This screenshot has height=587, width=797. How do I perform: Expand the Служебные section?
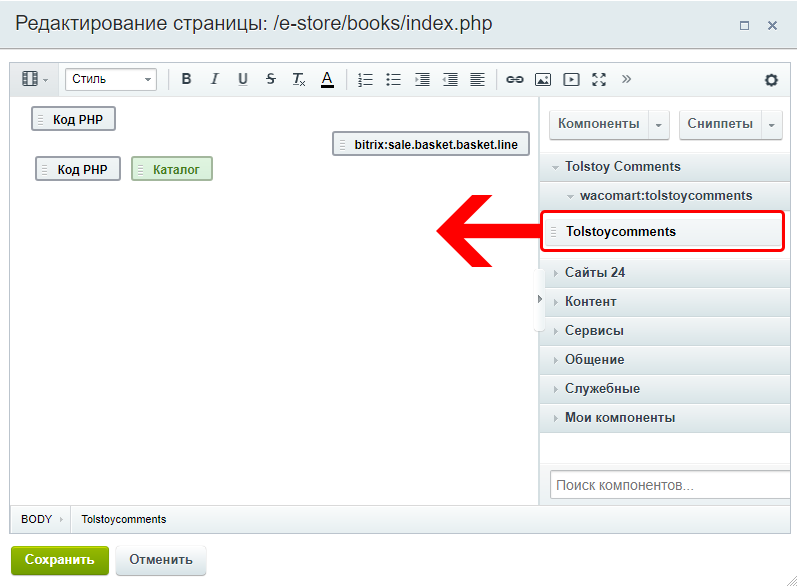664,389
